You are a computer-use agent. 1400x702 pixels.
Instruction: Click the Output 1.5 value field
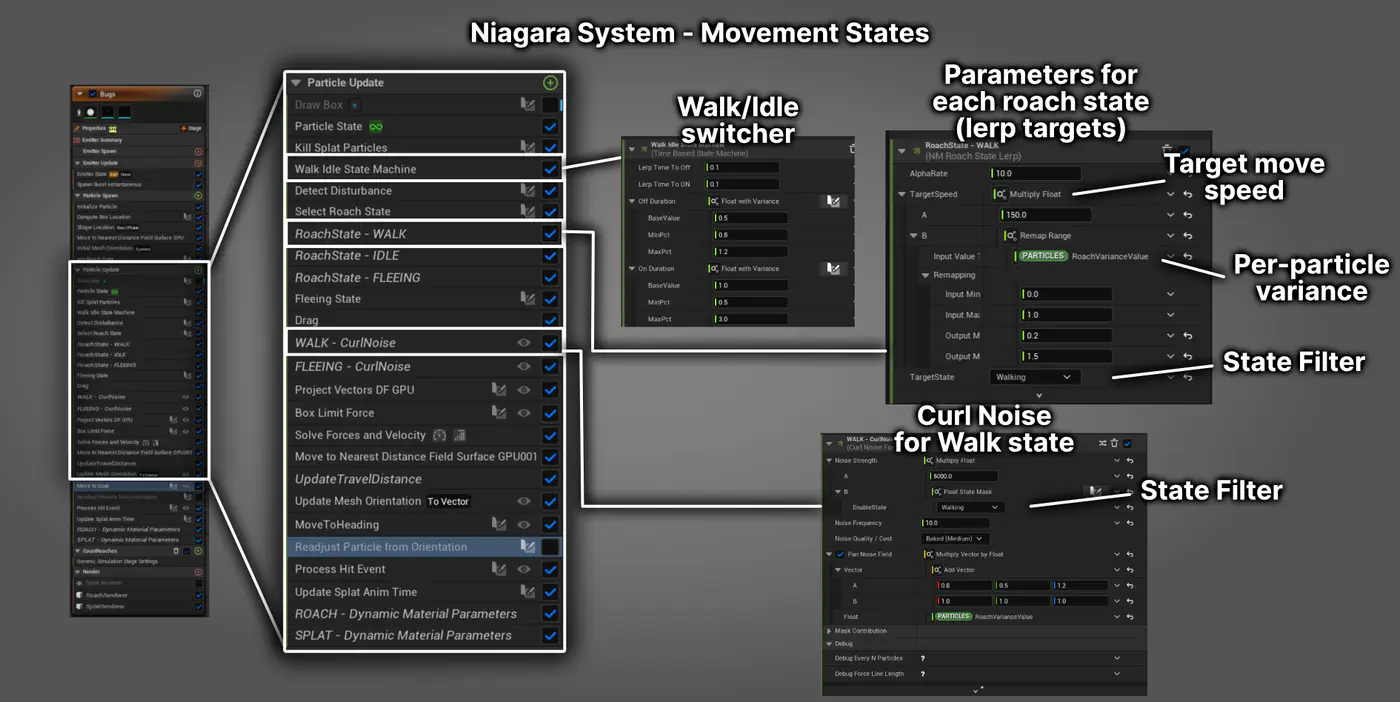(x=1067, y=356)
